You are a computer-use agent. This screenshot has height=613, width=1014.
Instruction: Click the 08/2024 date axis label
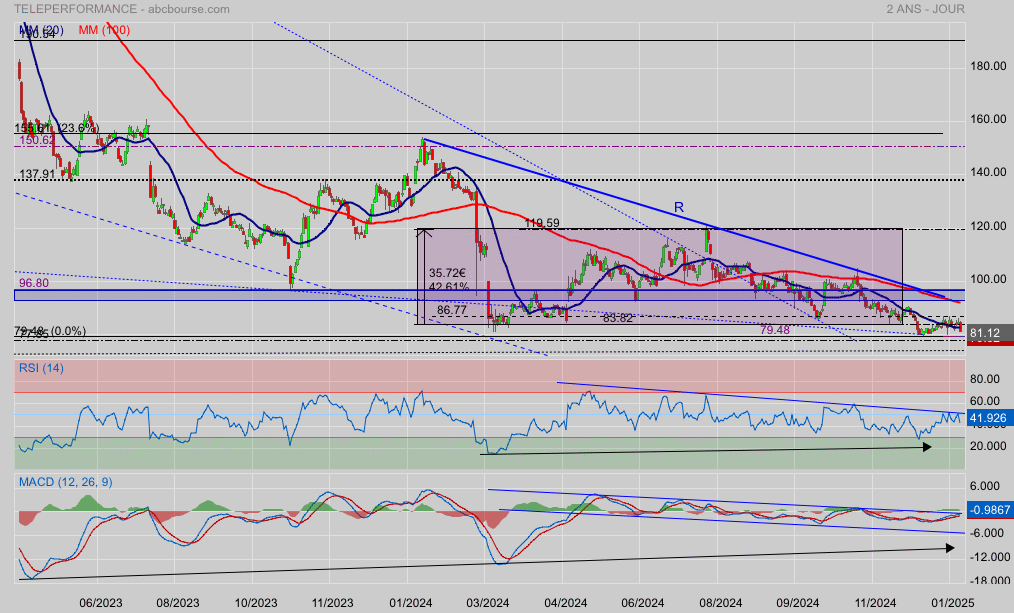point(720,603)
